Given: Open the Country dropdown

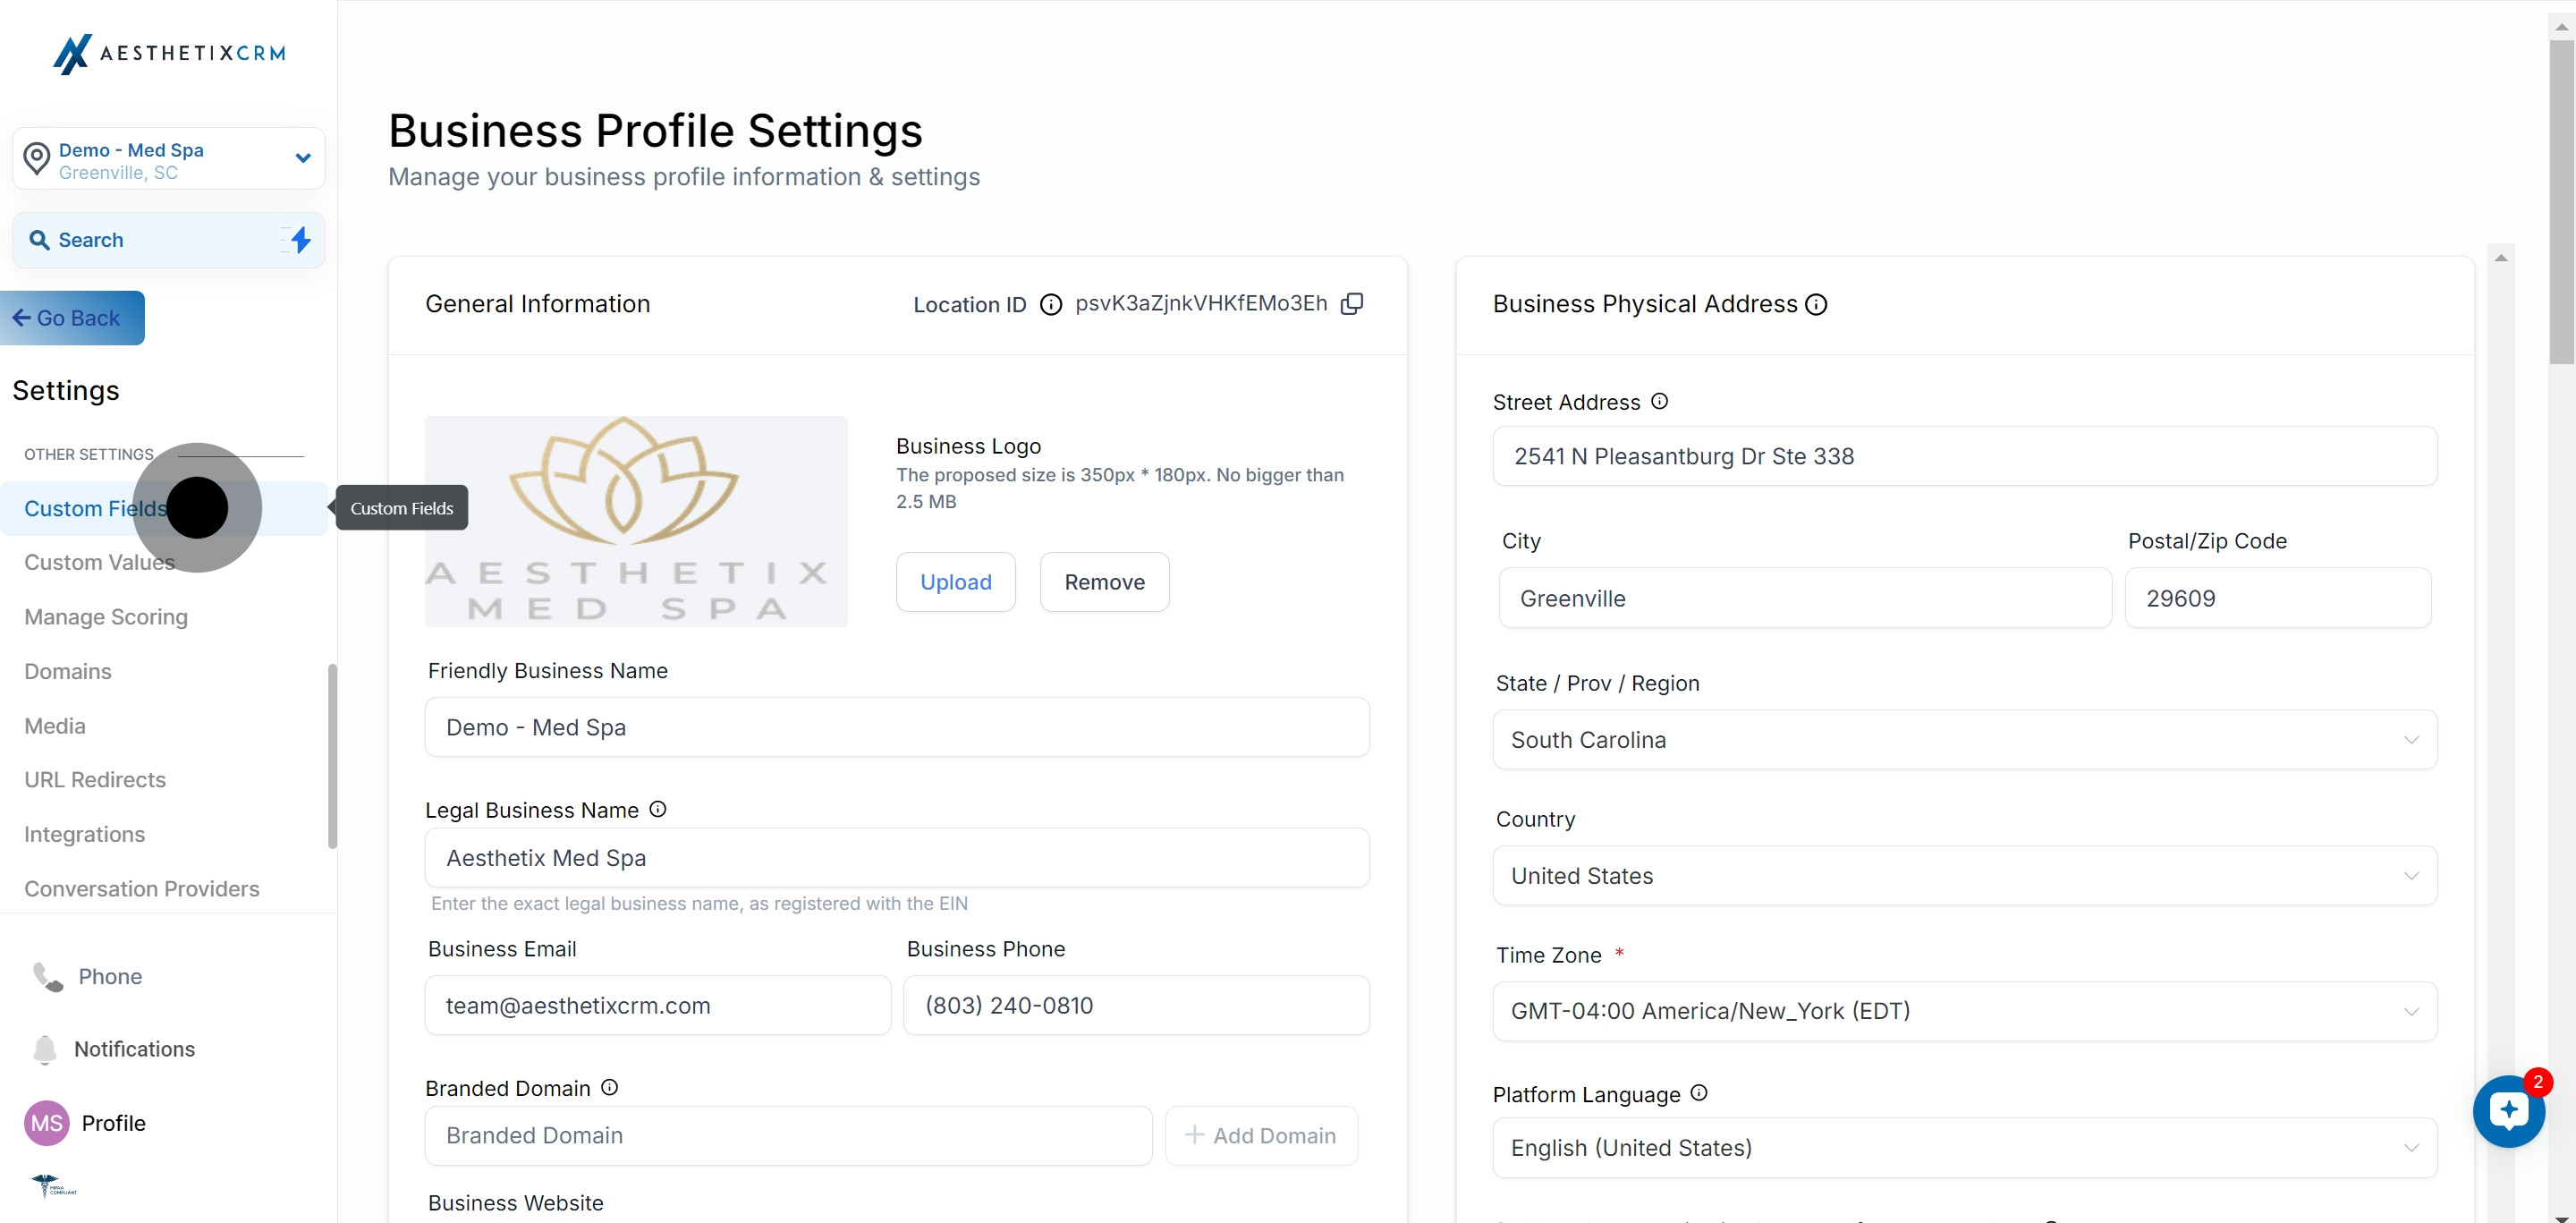Looking at the screenshot, I should click(x=1965, y=876).
